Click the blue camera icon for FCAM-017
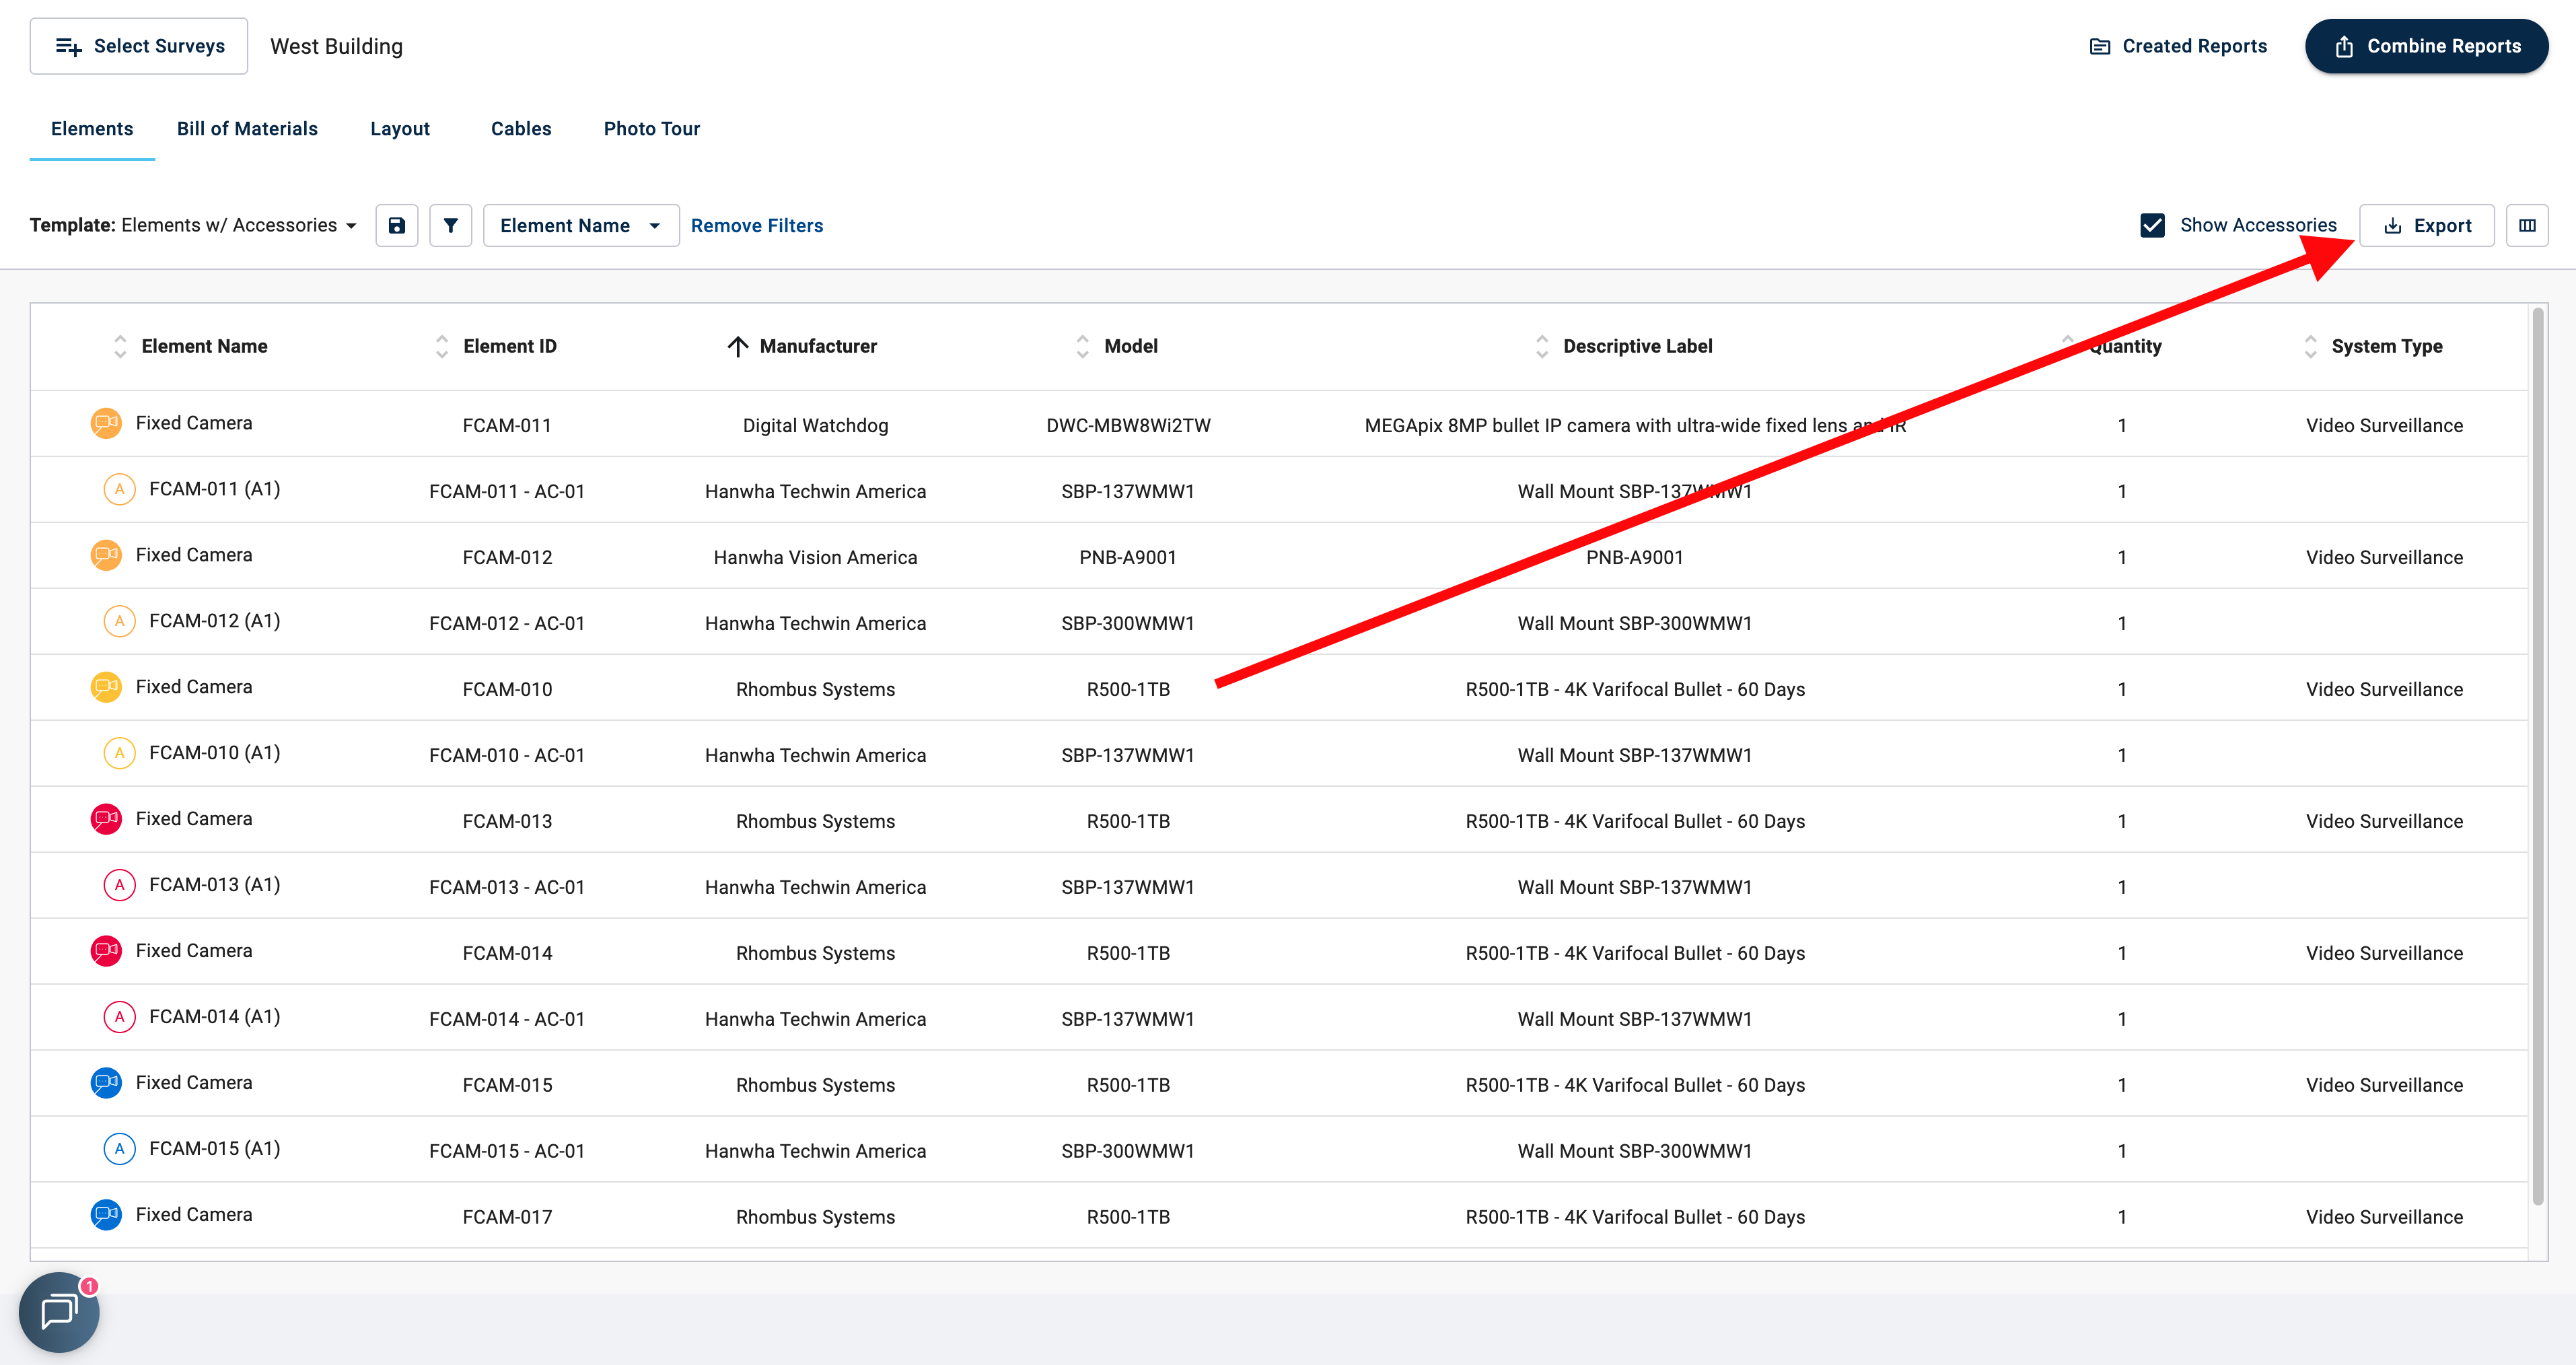The image size is (2576, 1365). point(106,1215)
